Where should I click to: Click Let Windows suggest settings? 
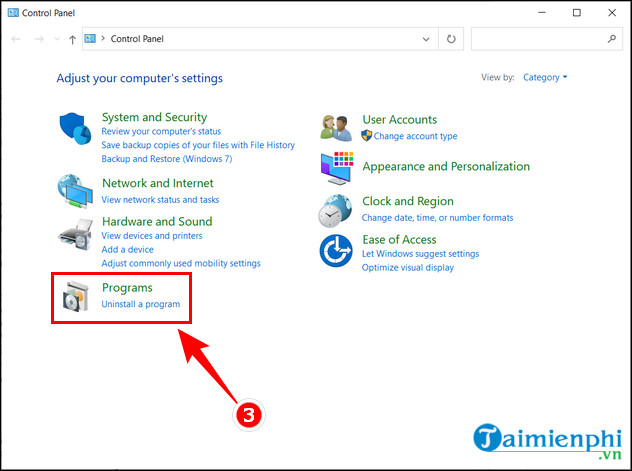point(420,254)
